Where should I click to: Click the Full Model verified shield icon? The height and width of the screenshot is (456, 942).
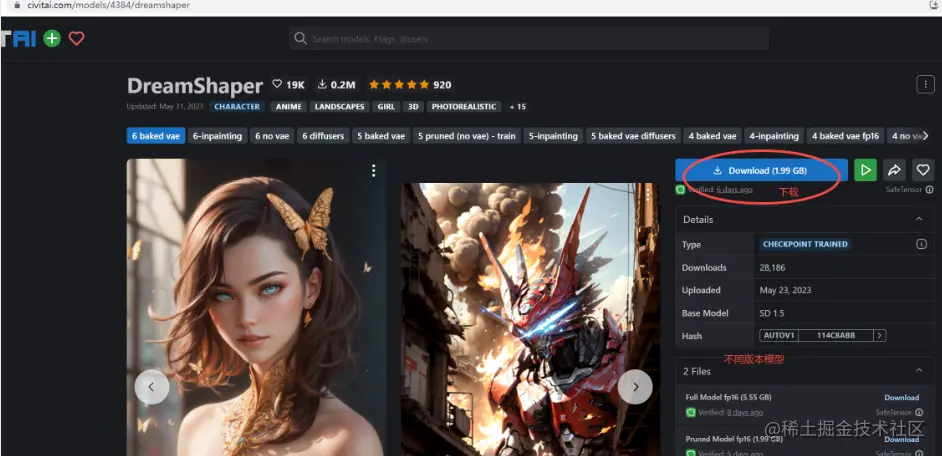691,412
